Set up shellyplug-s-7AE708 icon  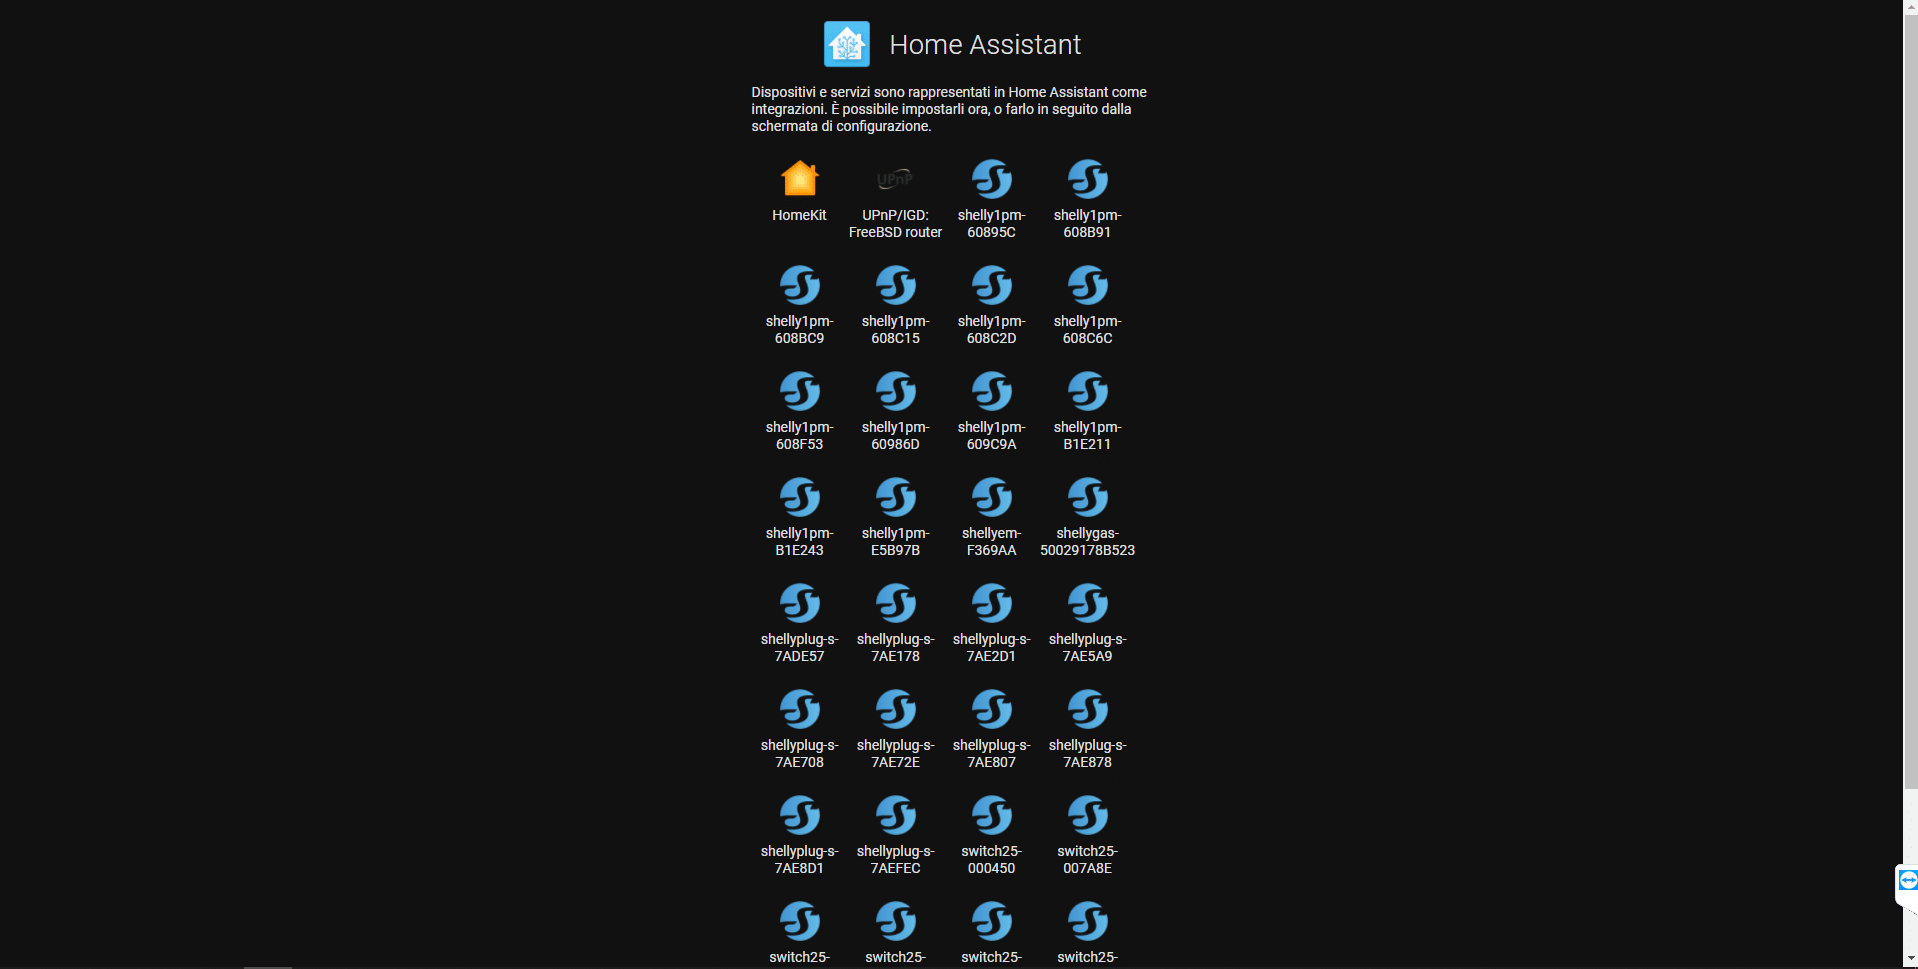[799, 709]
